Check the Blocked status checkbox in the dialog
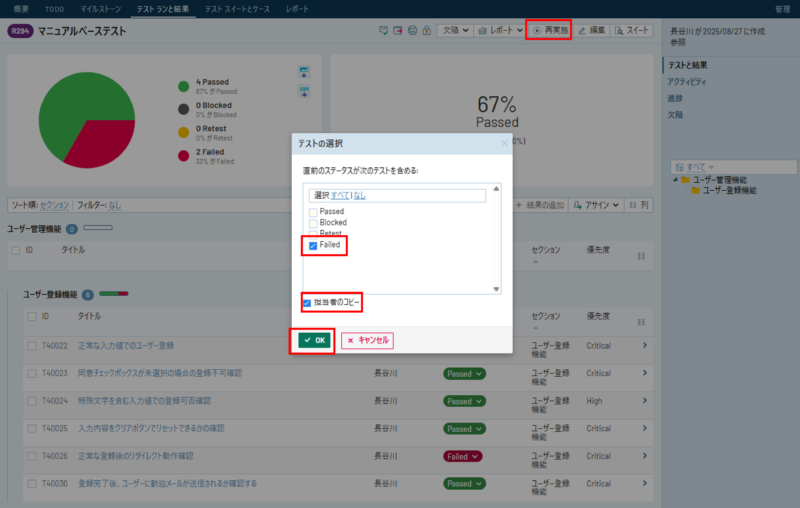Screen dimensions: 800x508 point(313,223)
